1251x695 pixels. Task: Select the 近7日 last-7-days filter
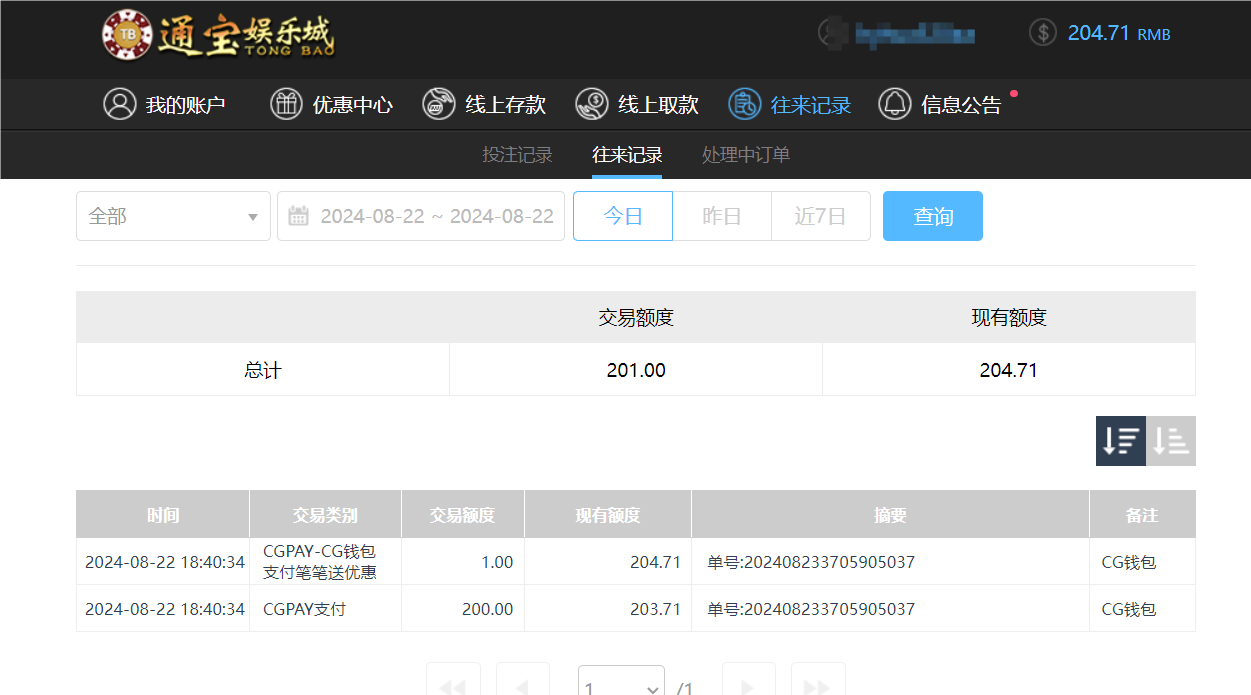click(820, 215)
